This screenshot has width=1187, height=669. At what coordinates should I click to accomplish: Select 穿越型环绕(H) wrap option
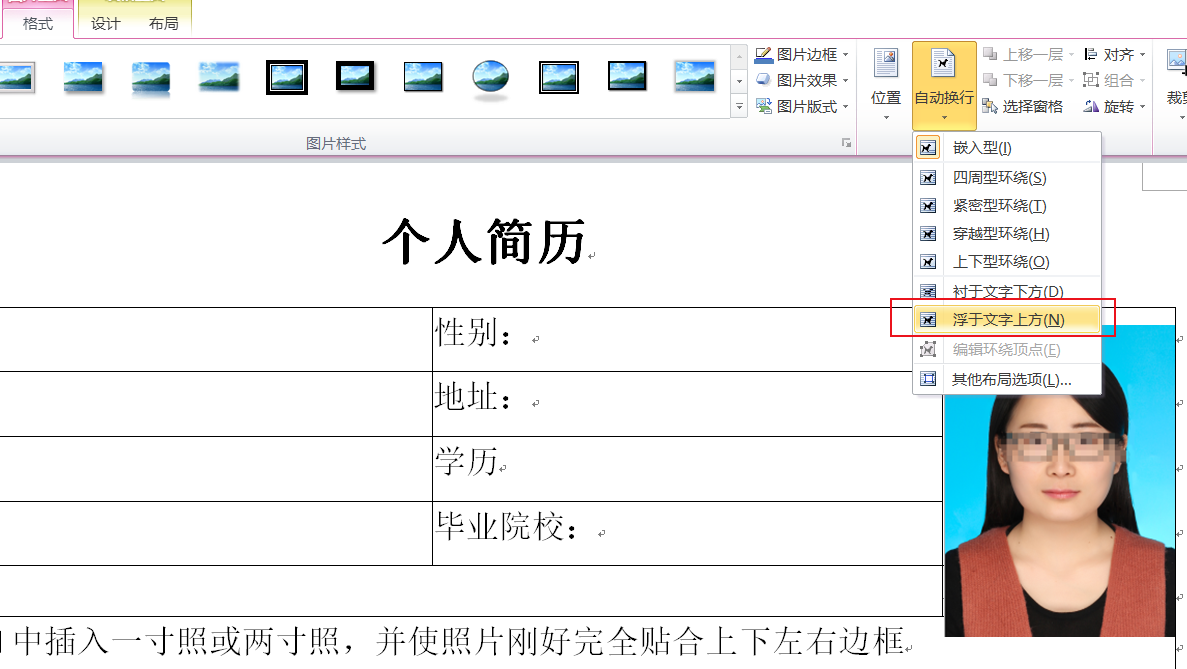point(1007,234)
